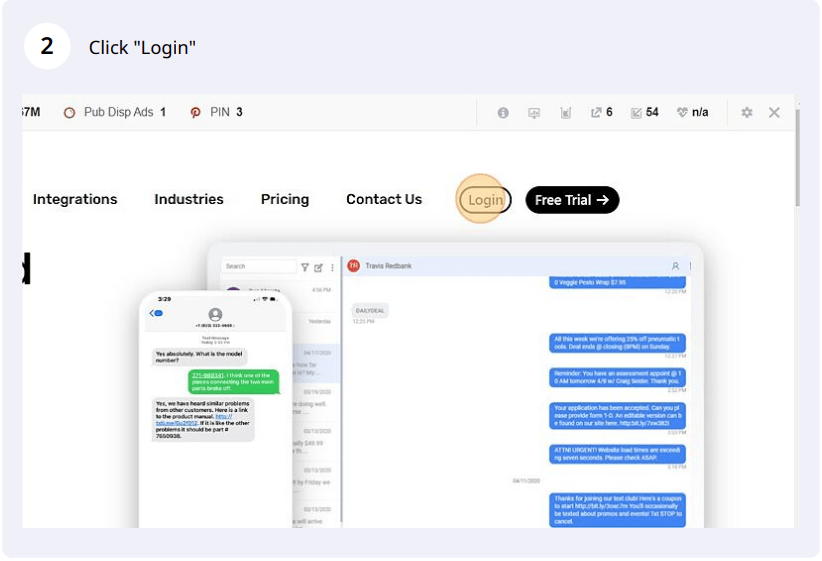822x561 pixels.
Task: Start the Free Trial
Action: tap(572, 200)
